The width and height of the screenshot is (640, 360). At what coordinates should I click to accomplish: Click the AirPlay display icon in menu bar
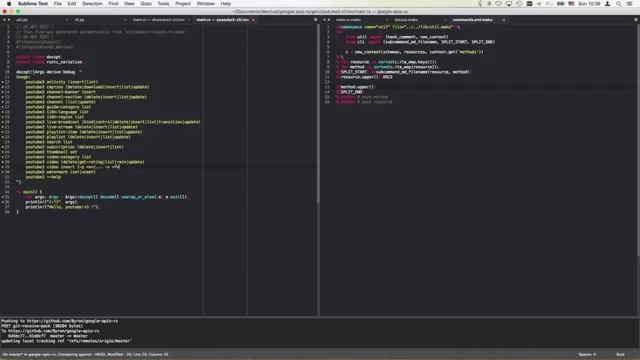pos(509,4)
